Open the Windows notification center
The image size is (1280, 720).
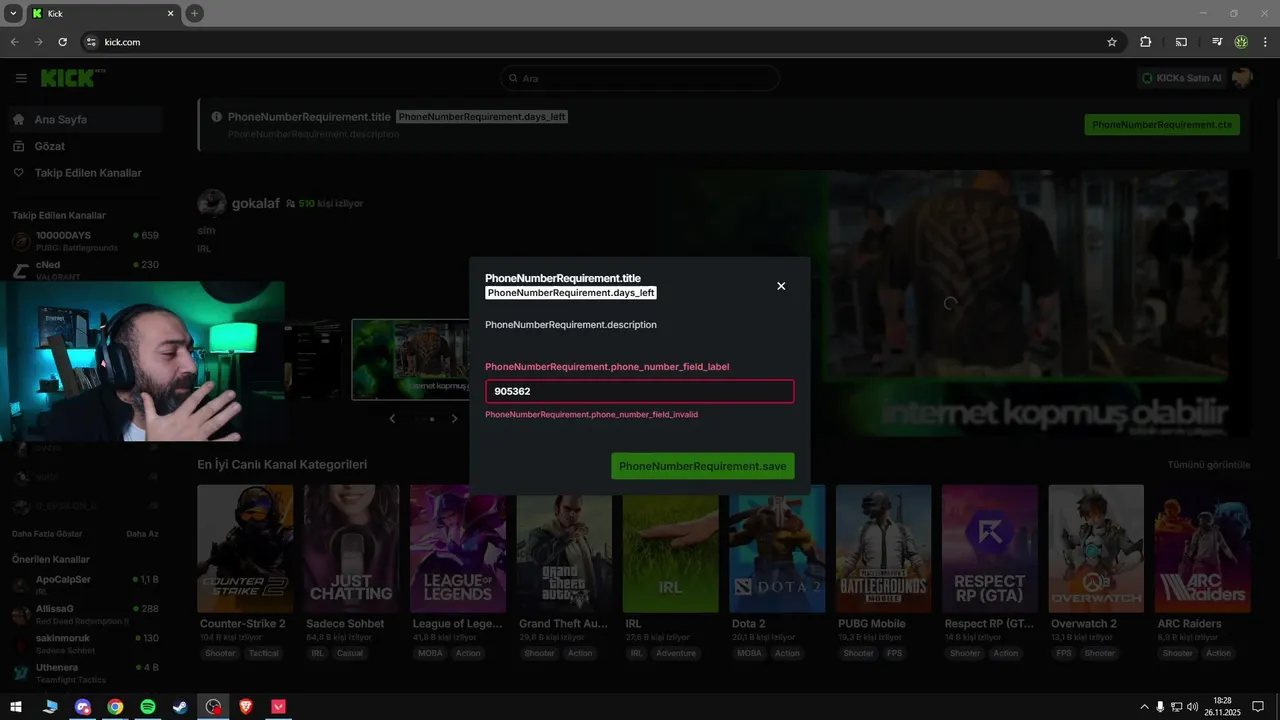[1258, 707]
